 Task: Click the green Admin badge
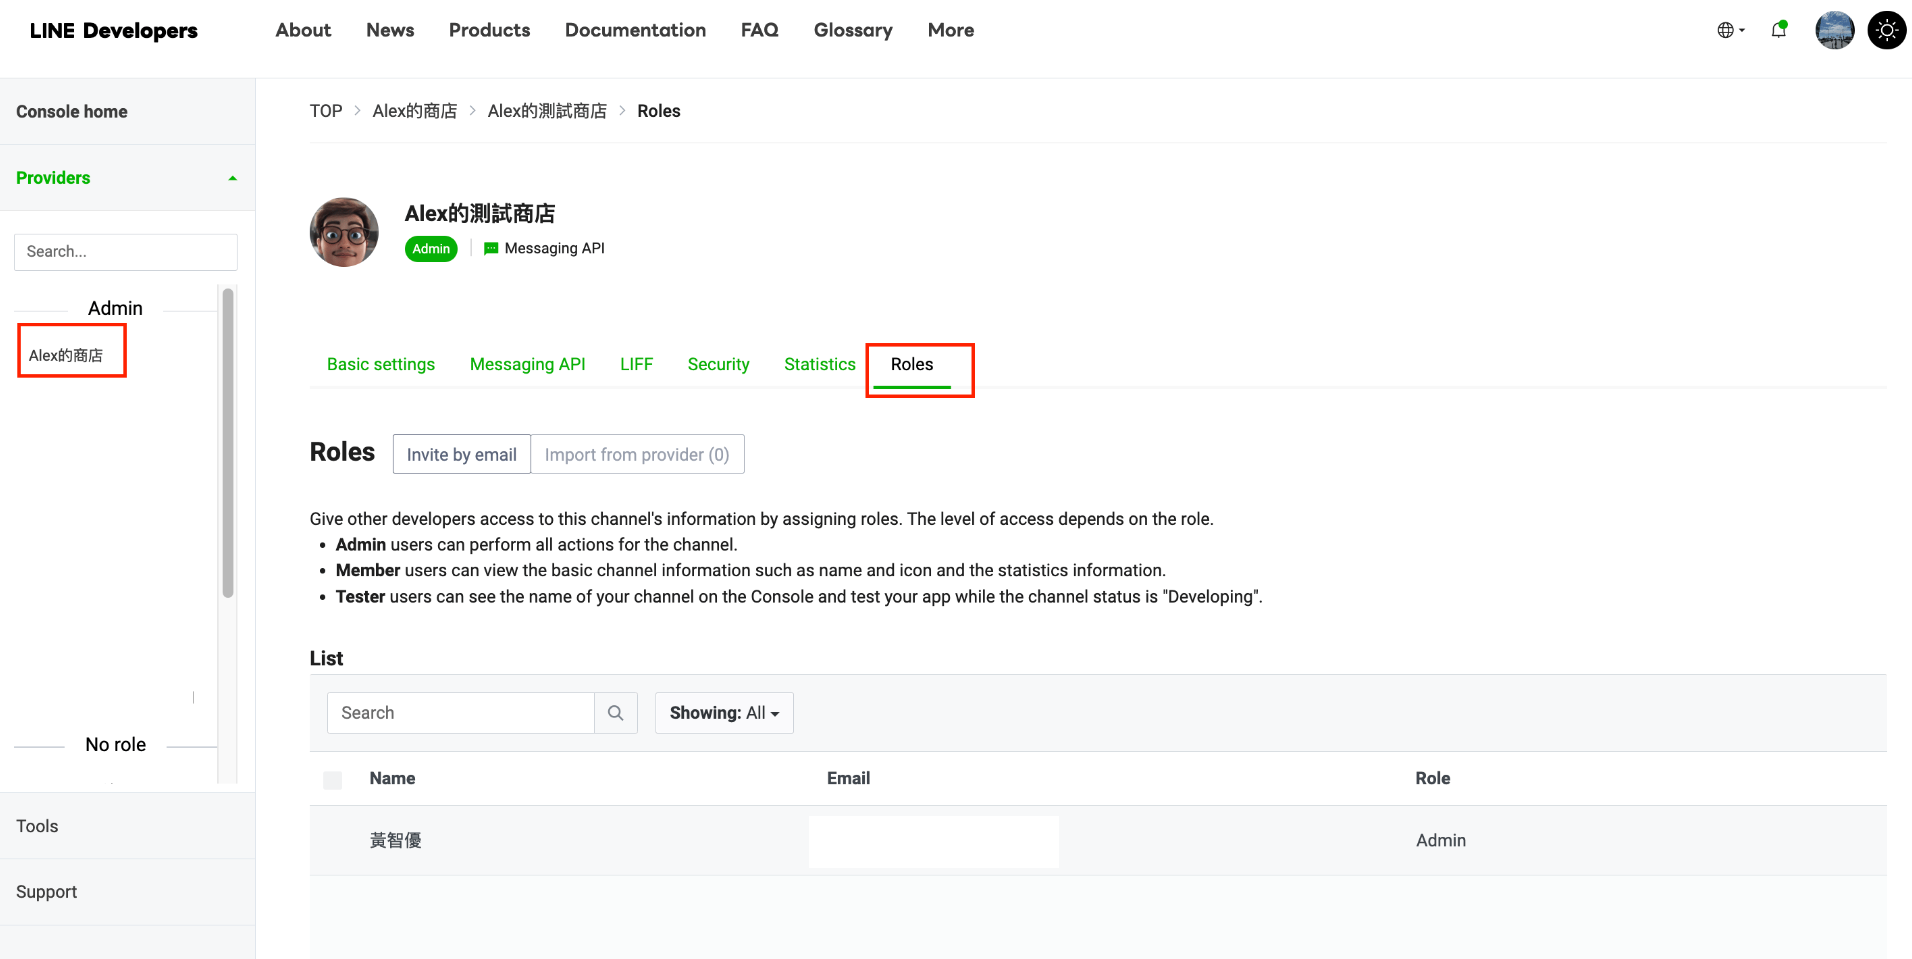(x=431, y=249)
